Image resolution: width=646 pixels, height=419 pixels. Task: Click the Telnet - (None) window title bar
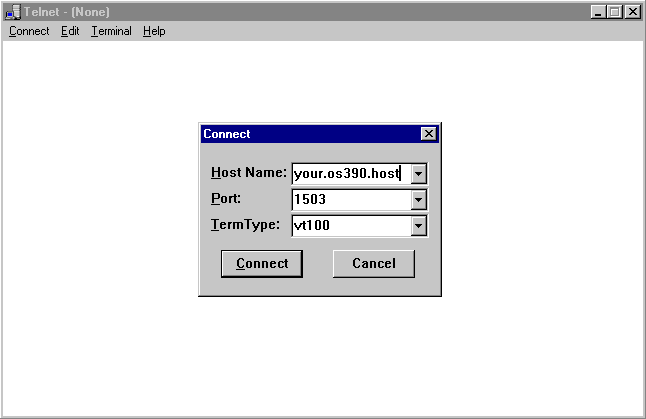300,12
